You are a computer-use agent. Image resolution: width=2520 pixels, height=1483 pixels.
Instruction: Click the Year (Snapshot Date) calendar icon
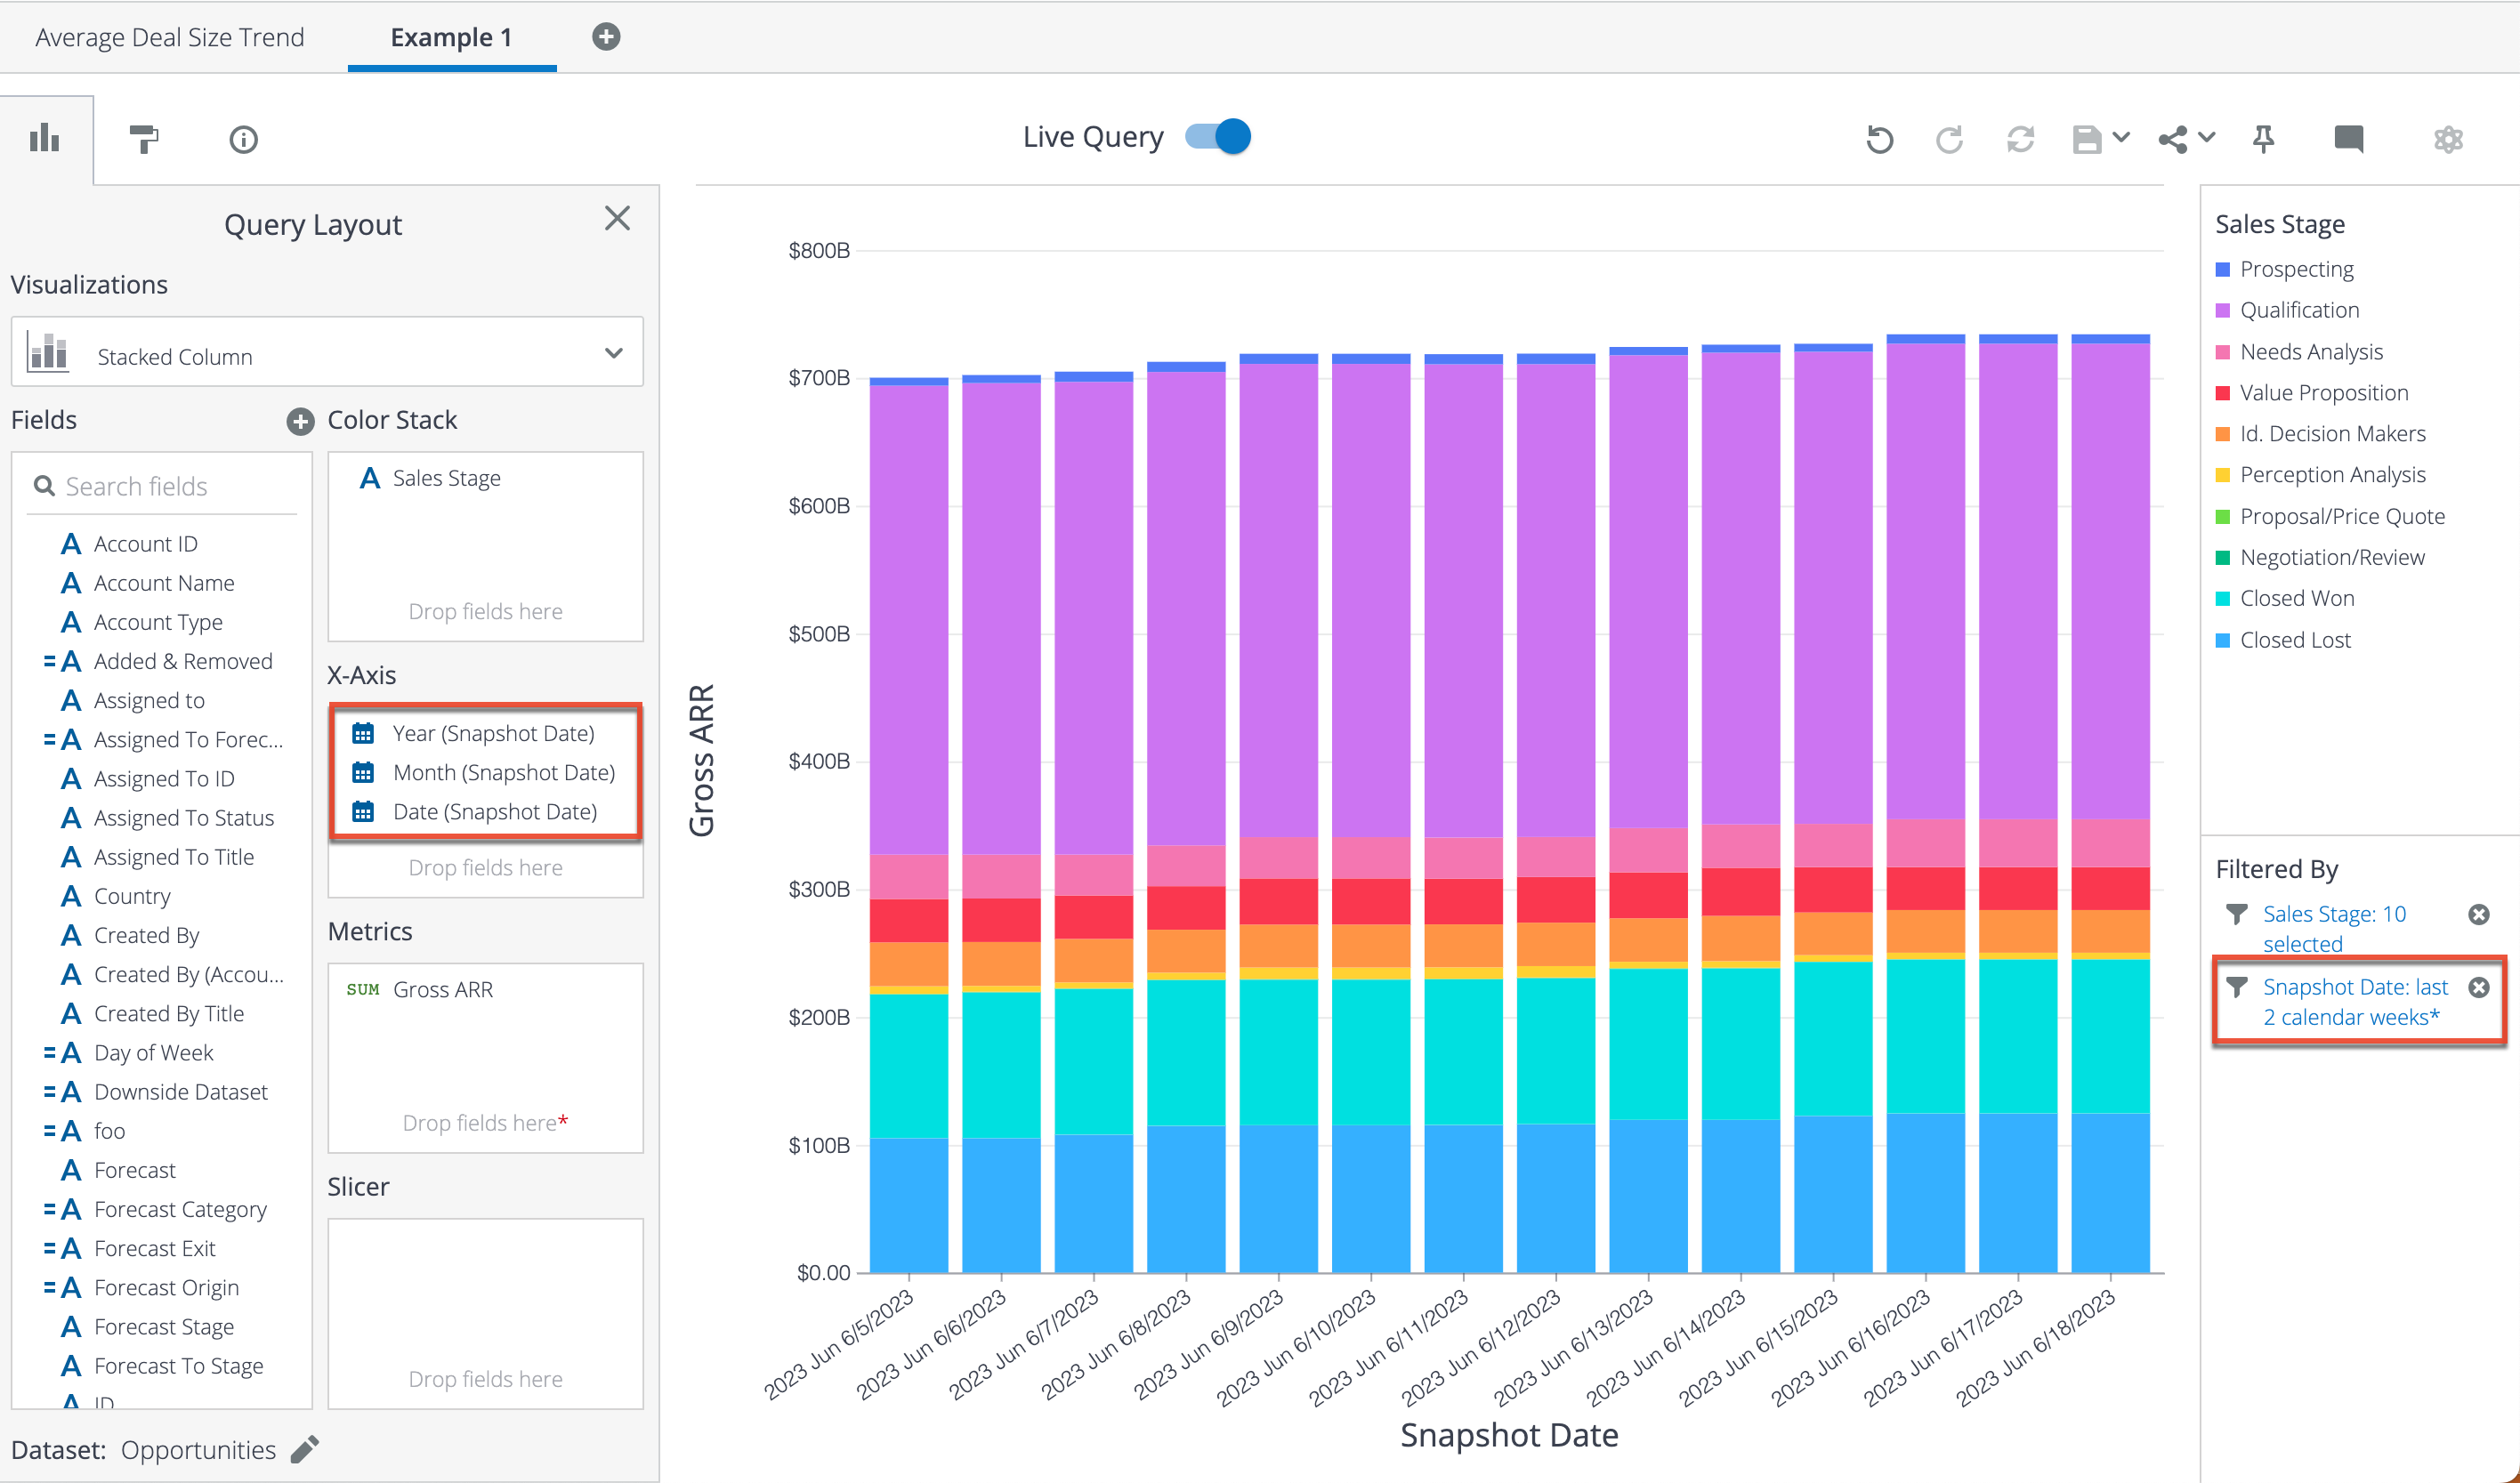pyautogui.click(x=363, y=733)
